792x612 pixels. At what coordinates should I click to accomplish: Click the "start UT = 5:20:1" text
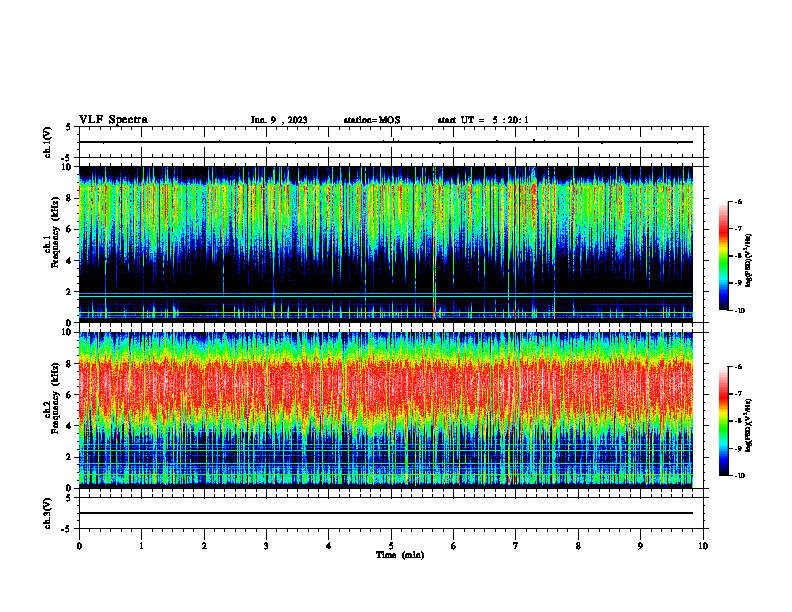pos(483,120)
